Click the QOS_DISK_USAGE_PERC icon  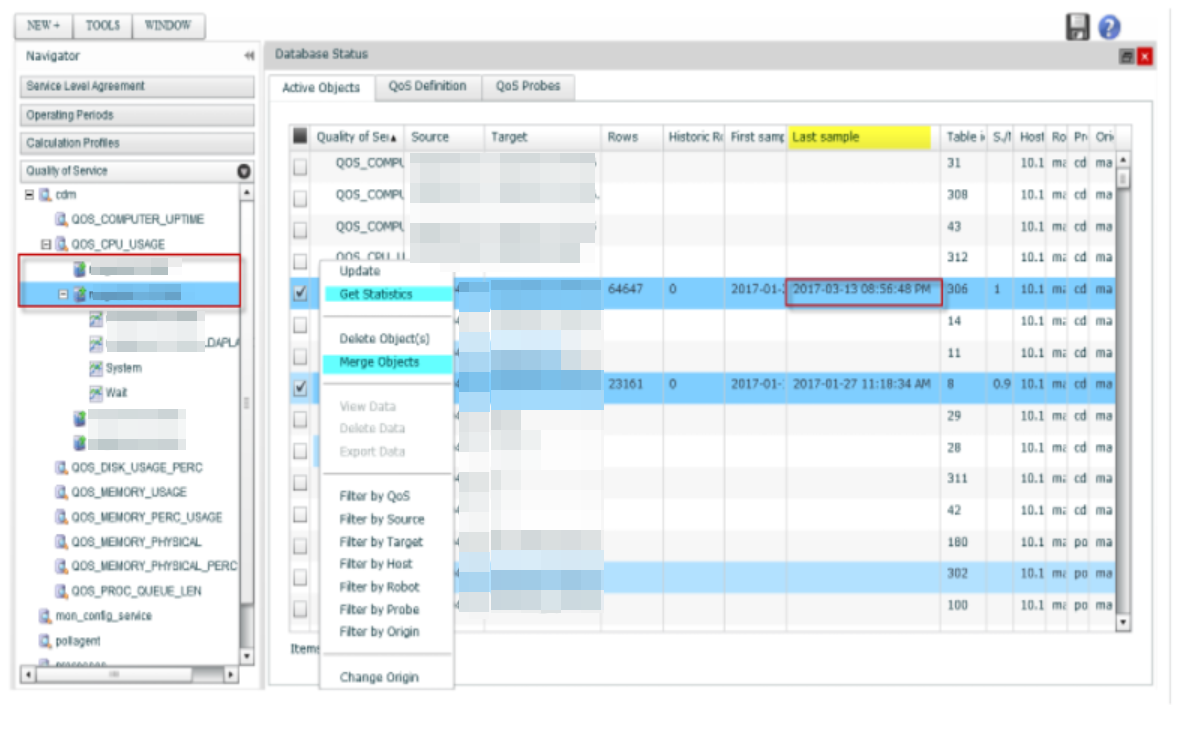point(62,468)
